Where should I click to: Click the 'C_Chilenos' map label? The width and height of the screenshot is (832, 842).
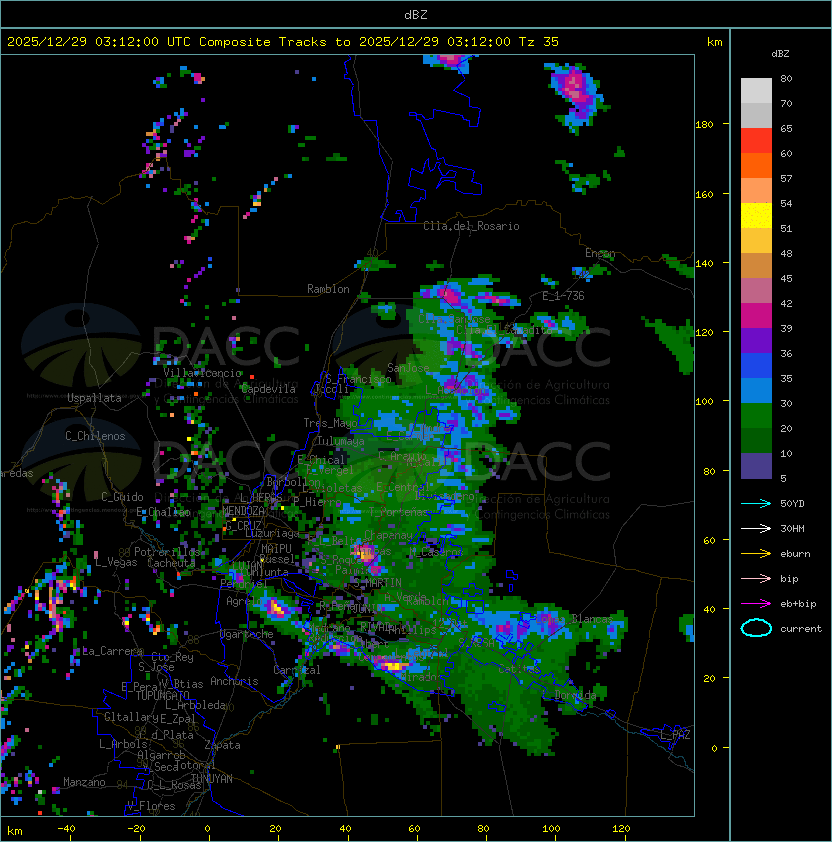pyautogui.click(x=95, y=436)
